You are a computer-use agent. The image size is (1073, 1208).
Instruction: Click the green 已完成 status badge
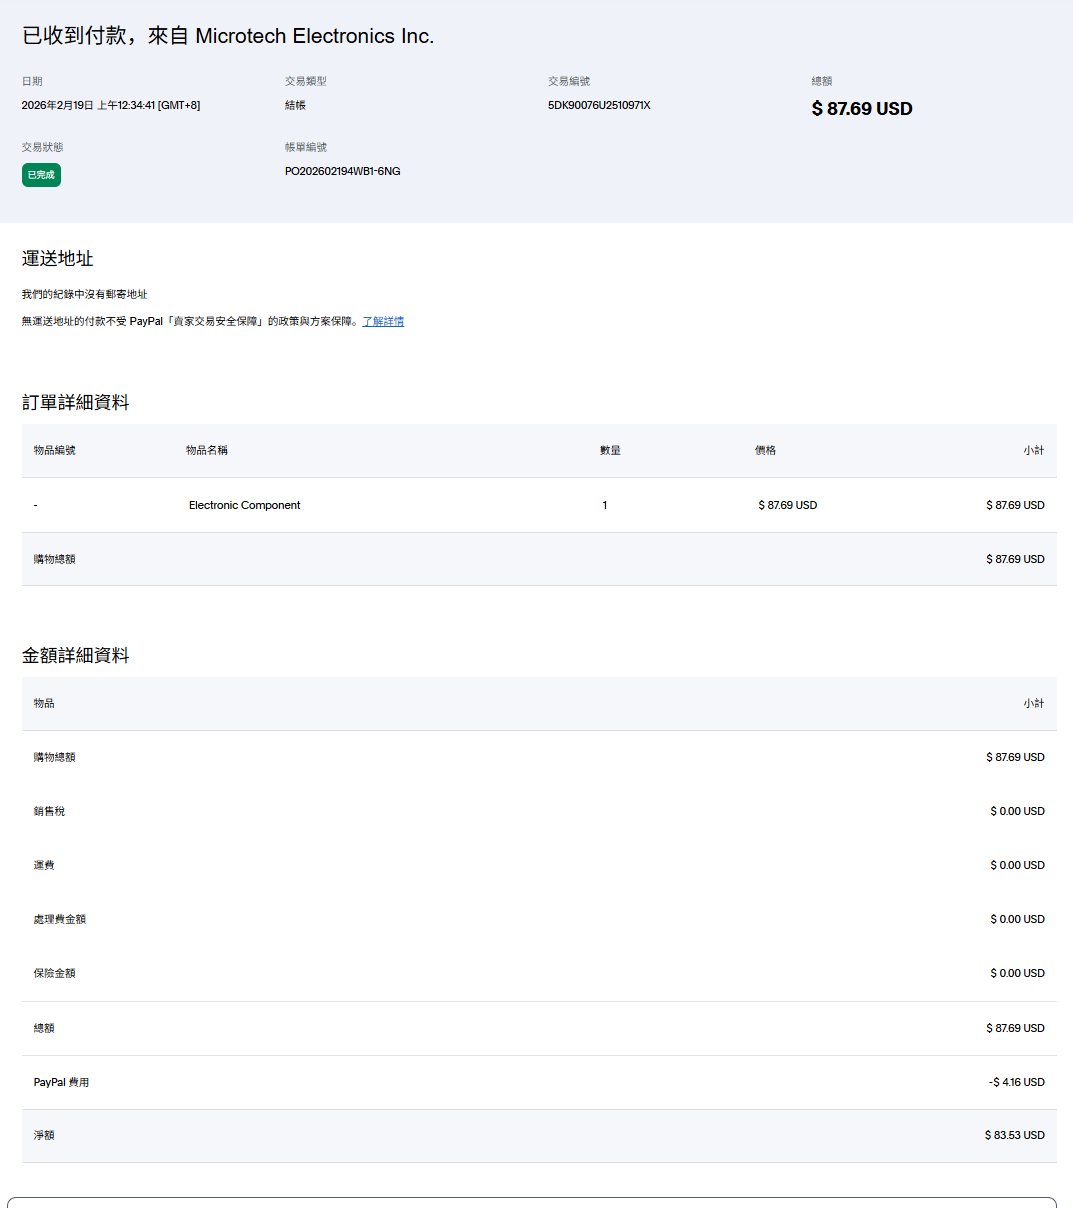tap(41, 175)
